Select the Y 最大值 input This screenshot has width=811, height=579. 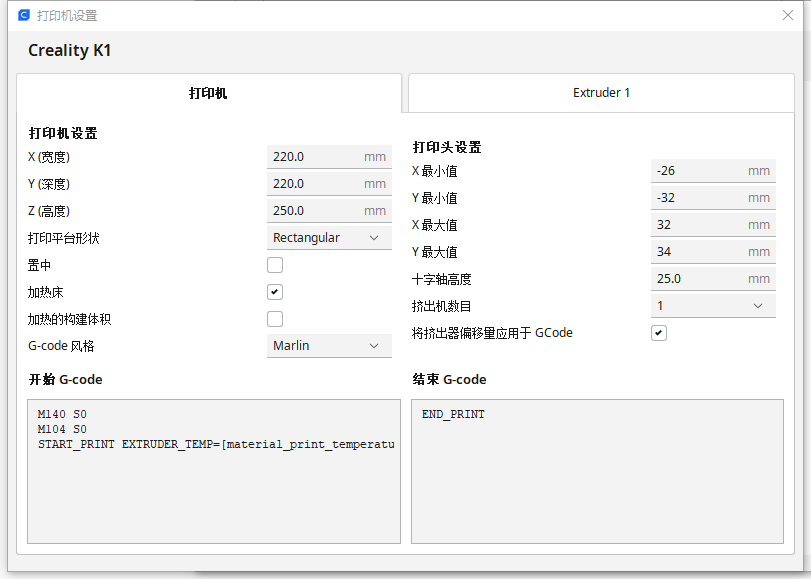tap(713, 251)
